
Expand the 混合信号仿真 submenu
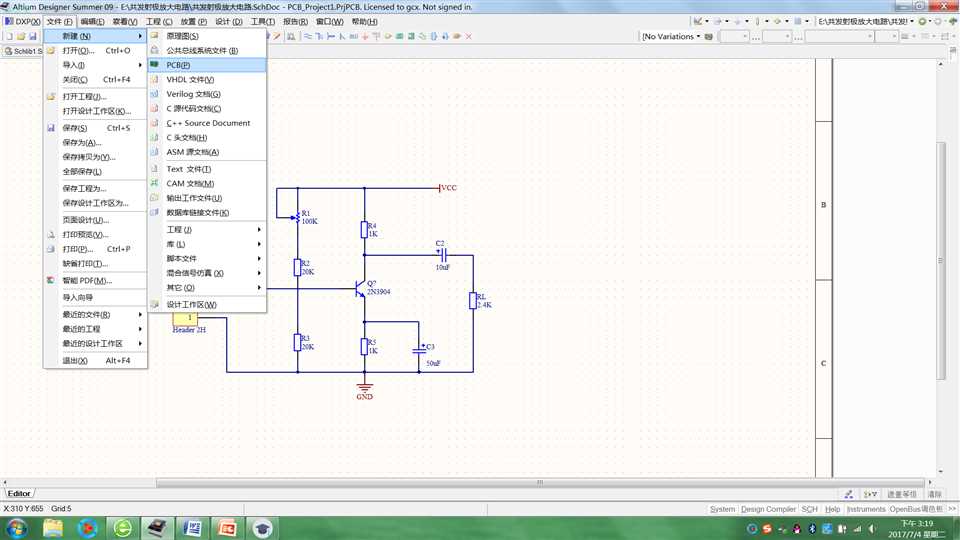point(207,273)
